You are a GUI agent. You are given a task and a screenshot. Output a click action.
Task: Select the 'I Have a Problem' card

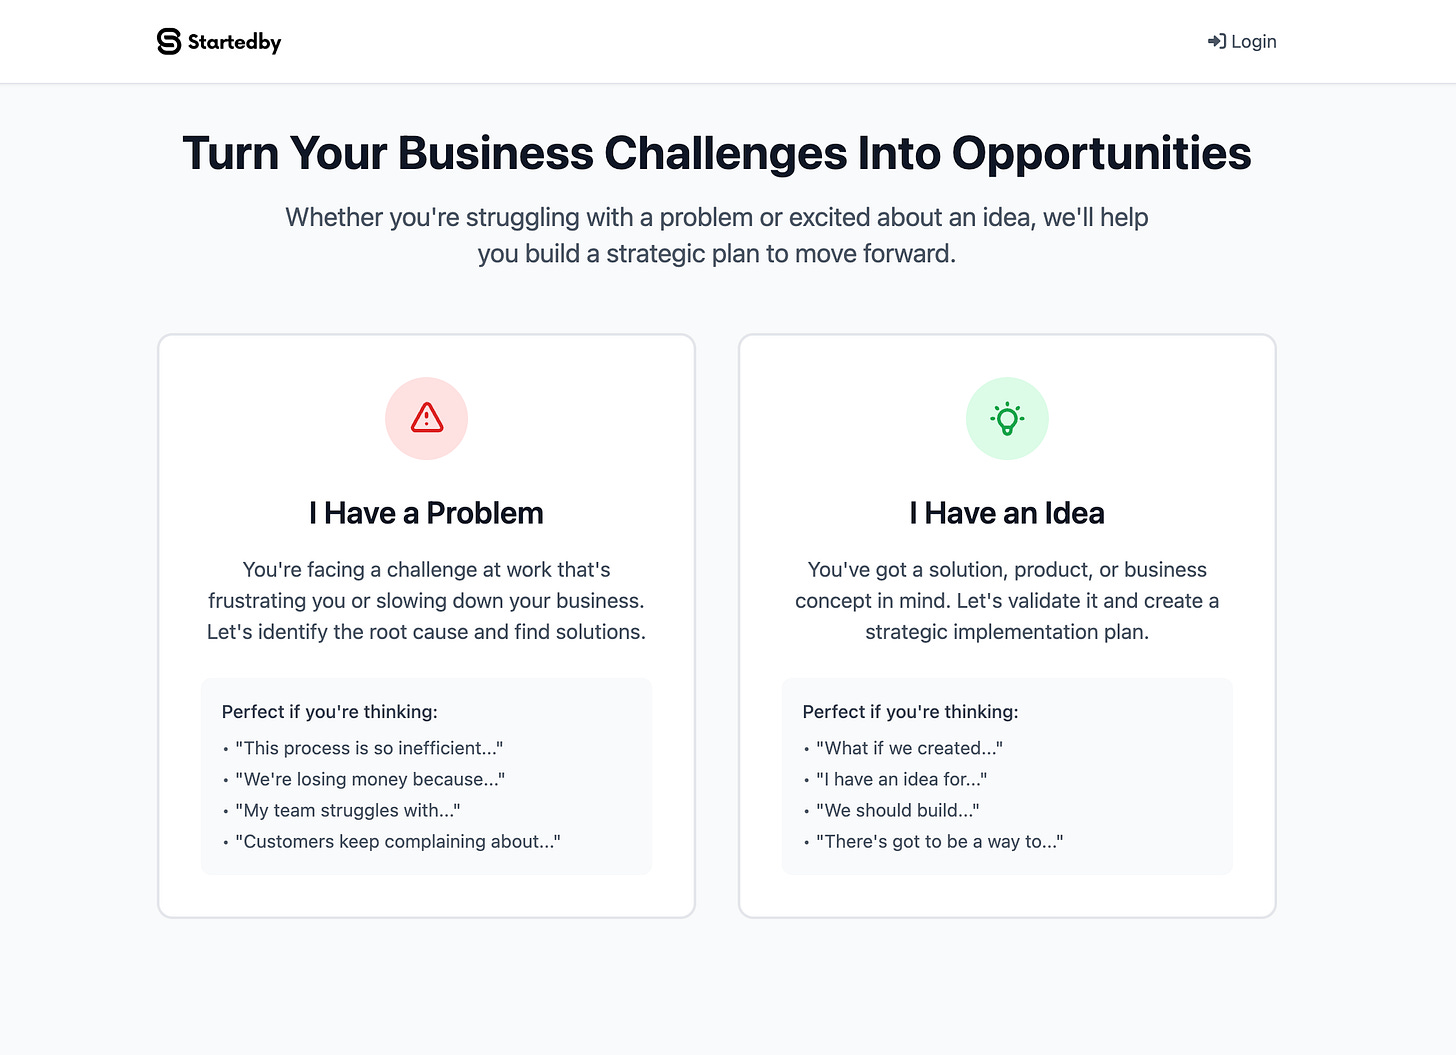coord(427,625)
